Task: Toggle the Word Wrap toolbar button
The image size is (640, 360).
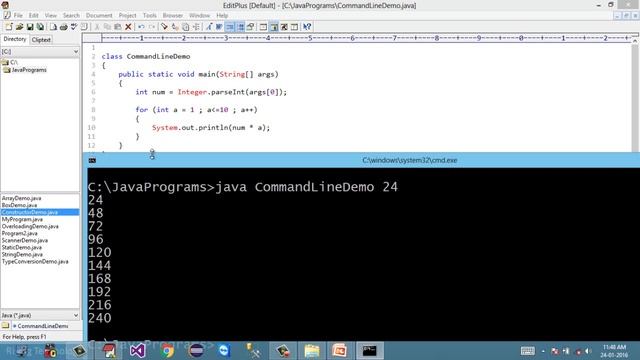Action: point(220,27)
